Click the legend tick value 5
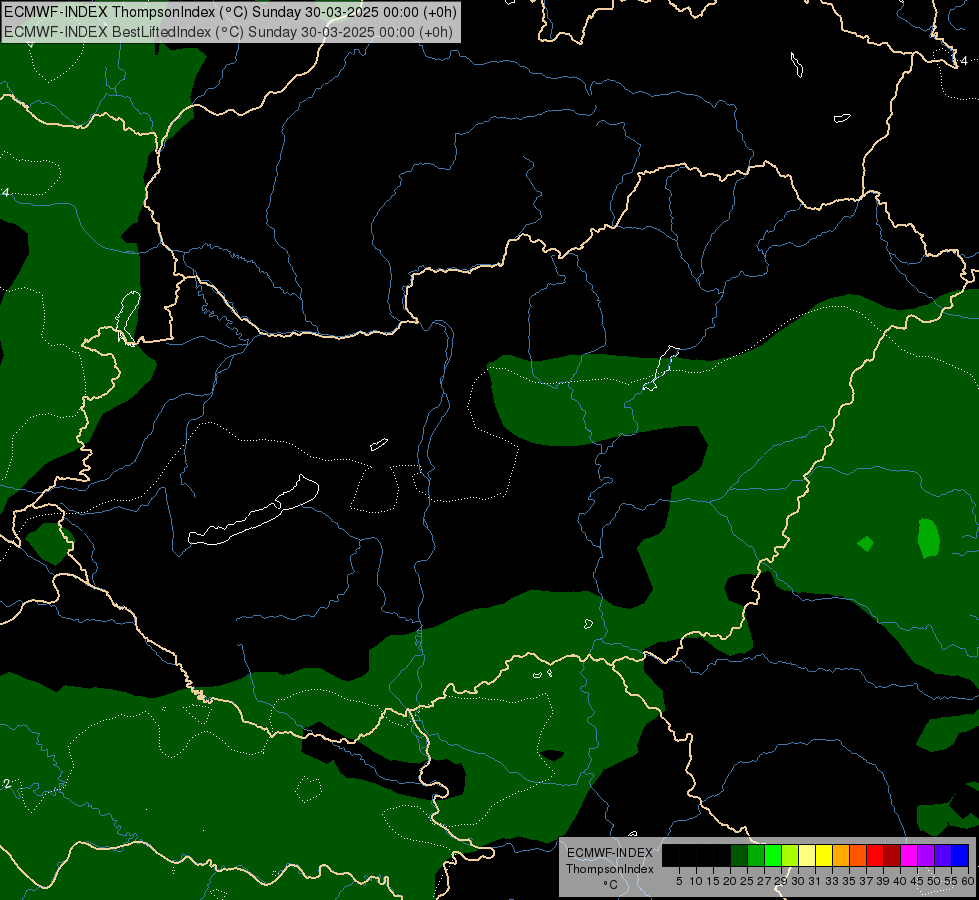979x900 pixels. click(679, 881)
